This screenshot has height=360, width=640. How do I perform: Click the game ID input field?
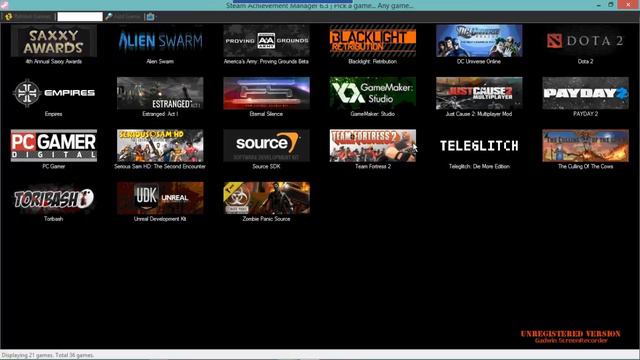click(x=80, y=17)
